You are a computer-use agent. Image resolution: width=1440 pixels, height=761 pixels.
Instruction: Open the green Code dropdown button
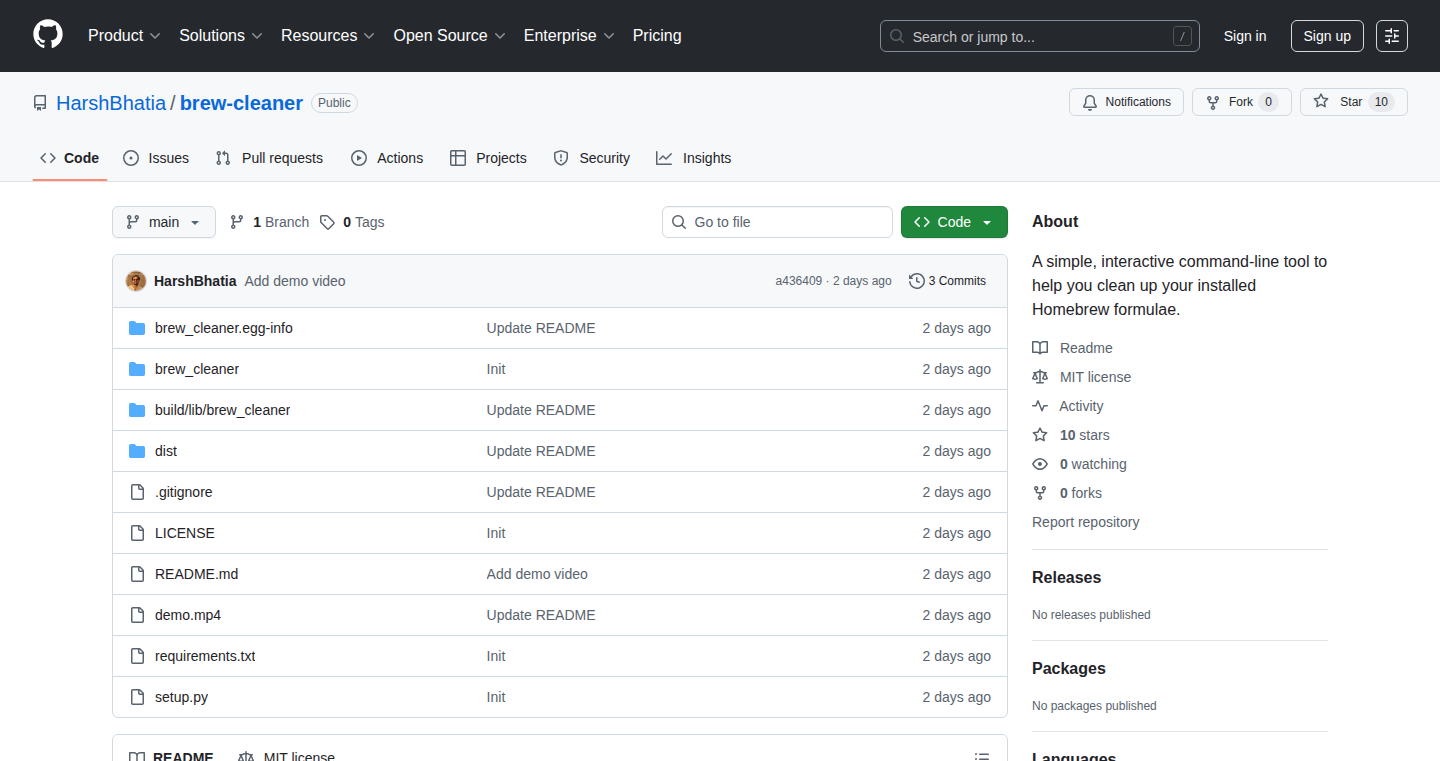tap(954, 222)
